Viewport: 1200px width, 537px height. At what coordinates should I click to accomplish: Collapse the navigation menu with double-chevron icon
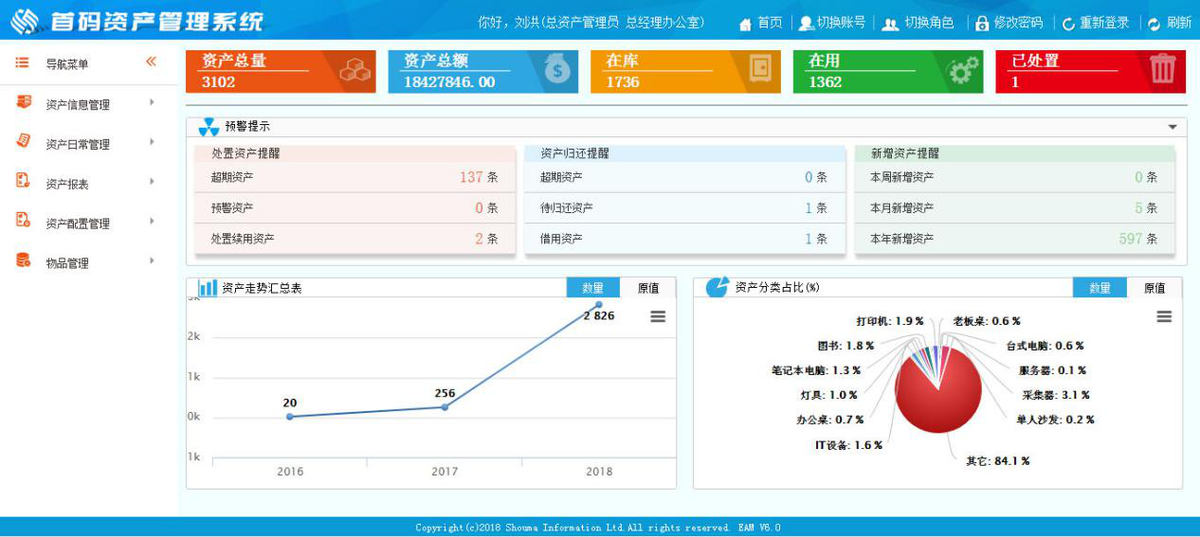(151, 62)
